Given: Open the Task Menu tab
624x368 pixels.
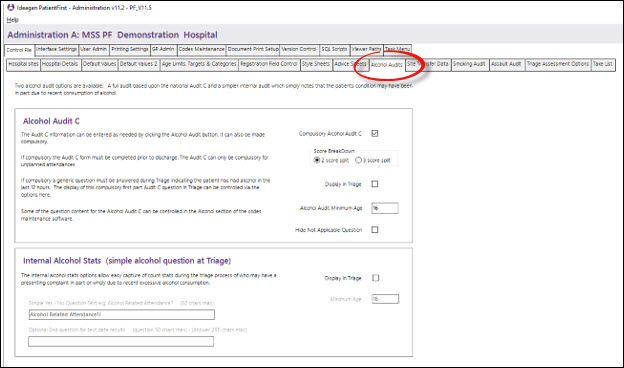Looking at the screenshot, I should [x=398, y=49].
